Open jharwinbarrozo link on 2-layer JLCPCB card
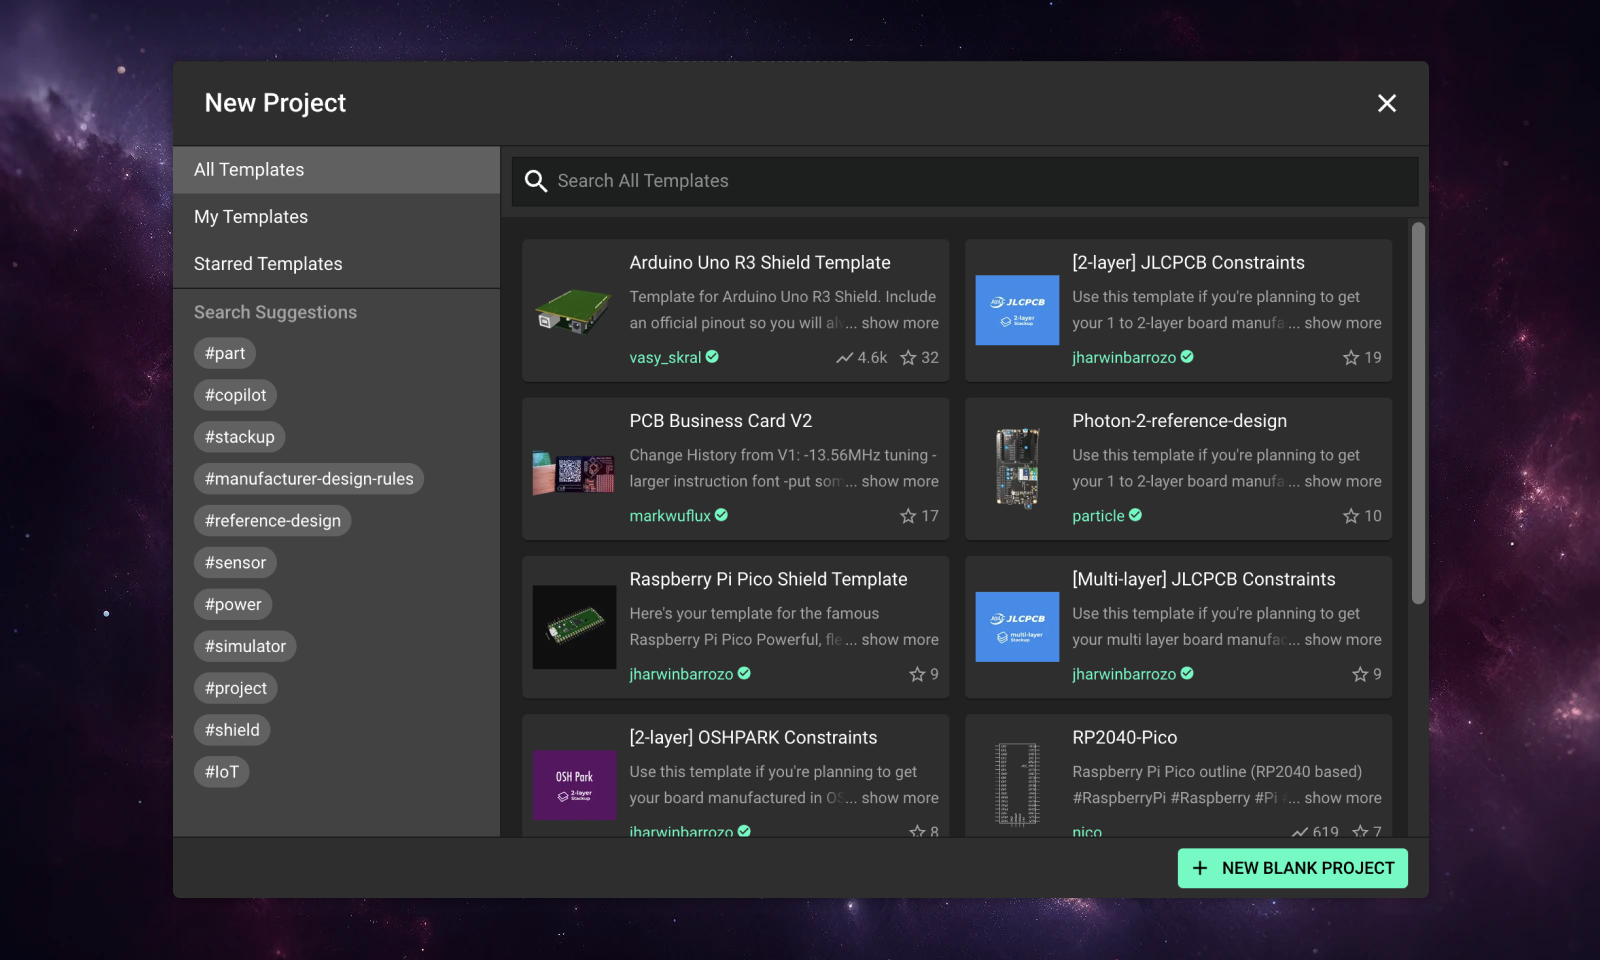 coord(1124,358)
